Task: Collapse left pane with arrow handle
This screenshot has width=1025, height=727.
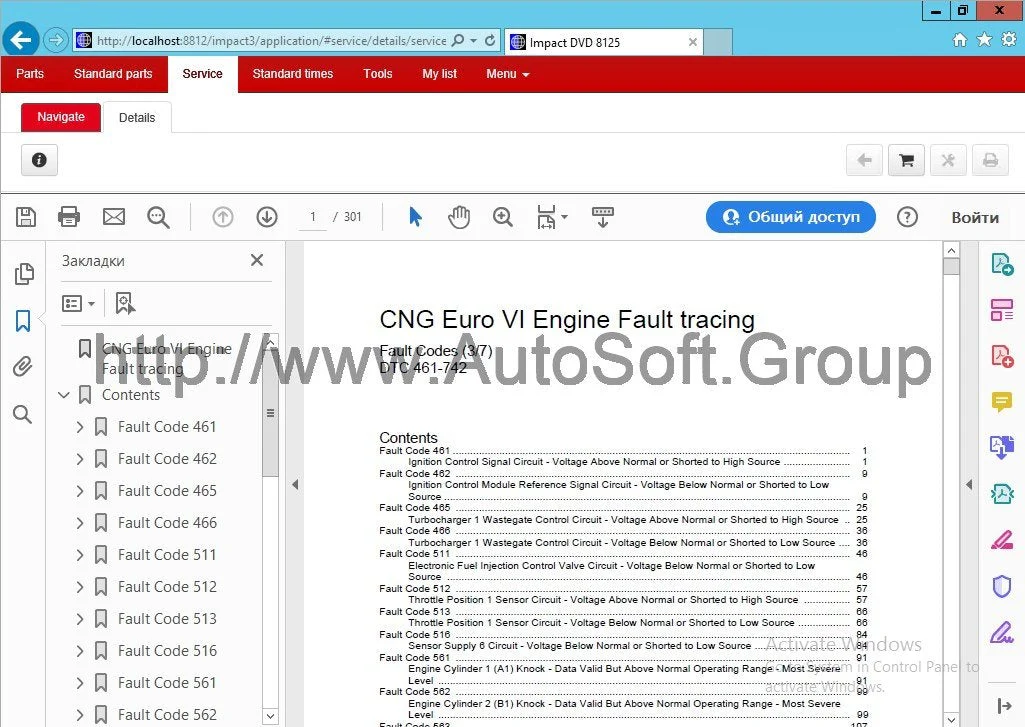Action: 295,485
